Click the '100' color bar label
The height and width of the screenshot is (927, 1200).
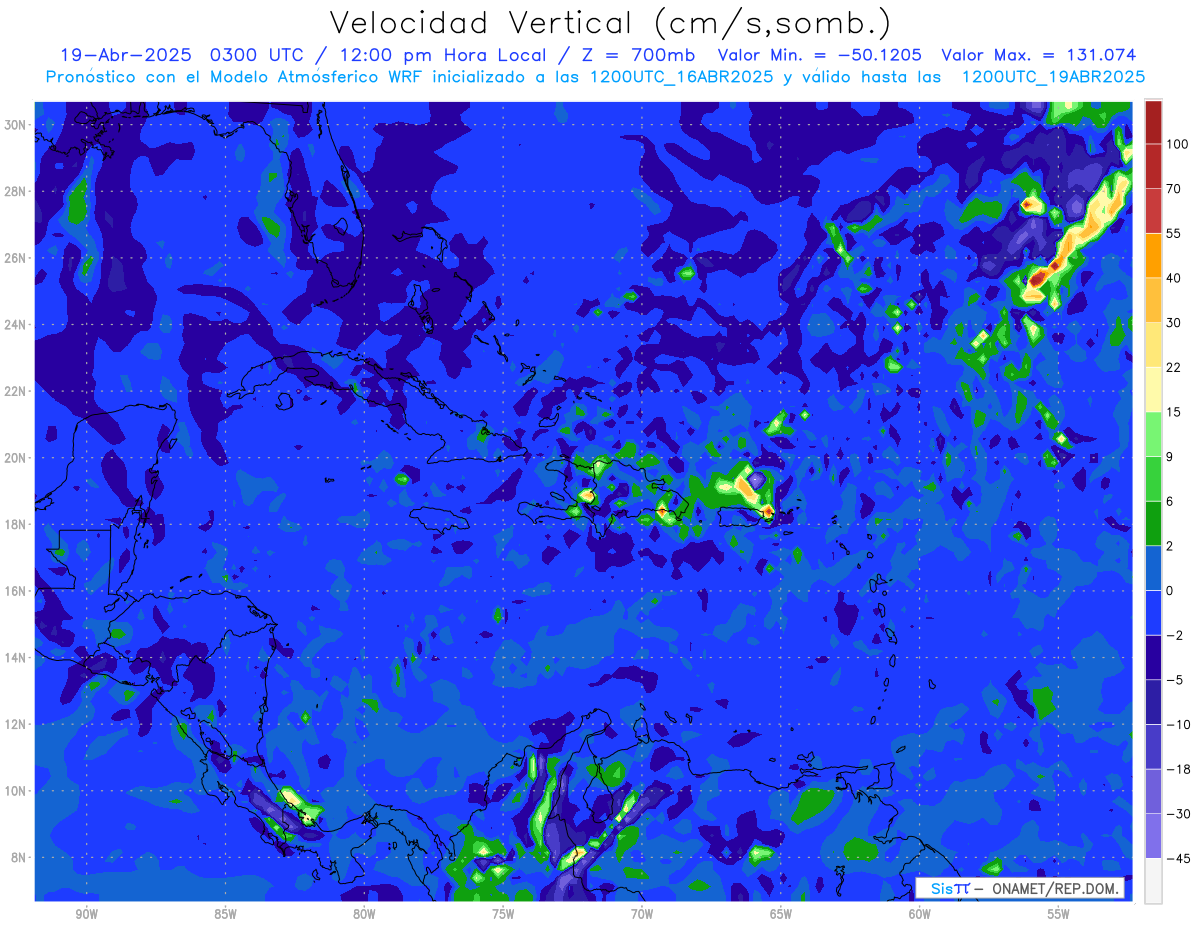pos(1177,144)
